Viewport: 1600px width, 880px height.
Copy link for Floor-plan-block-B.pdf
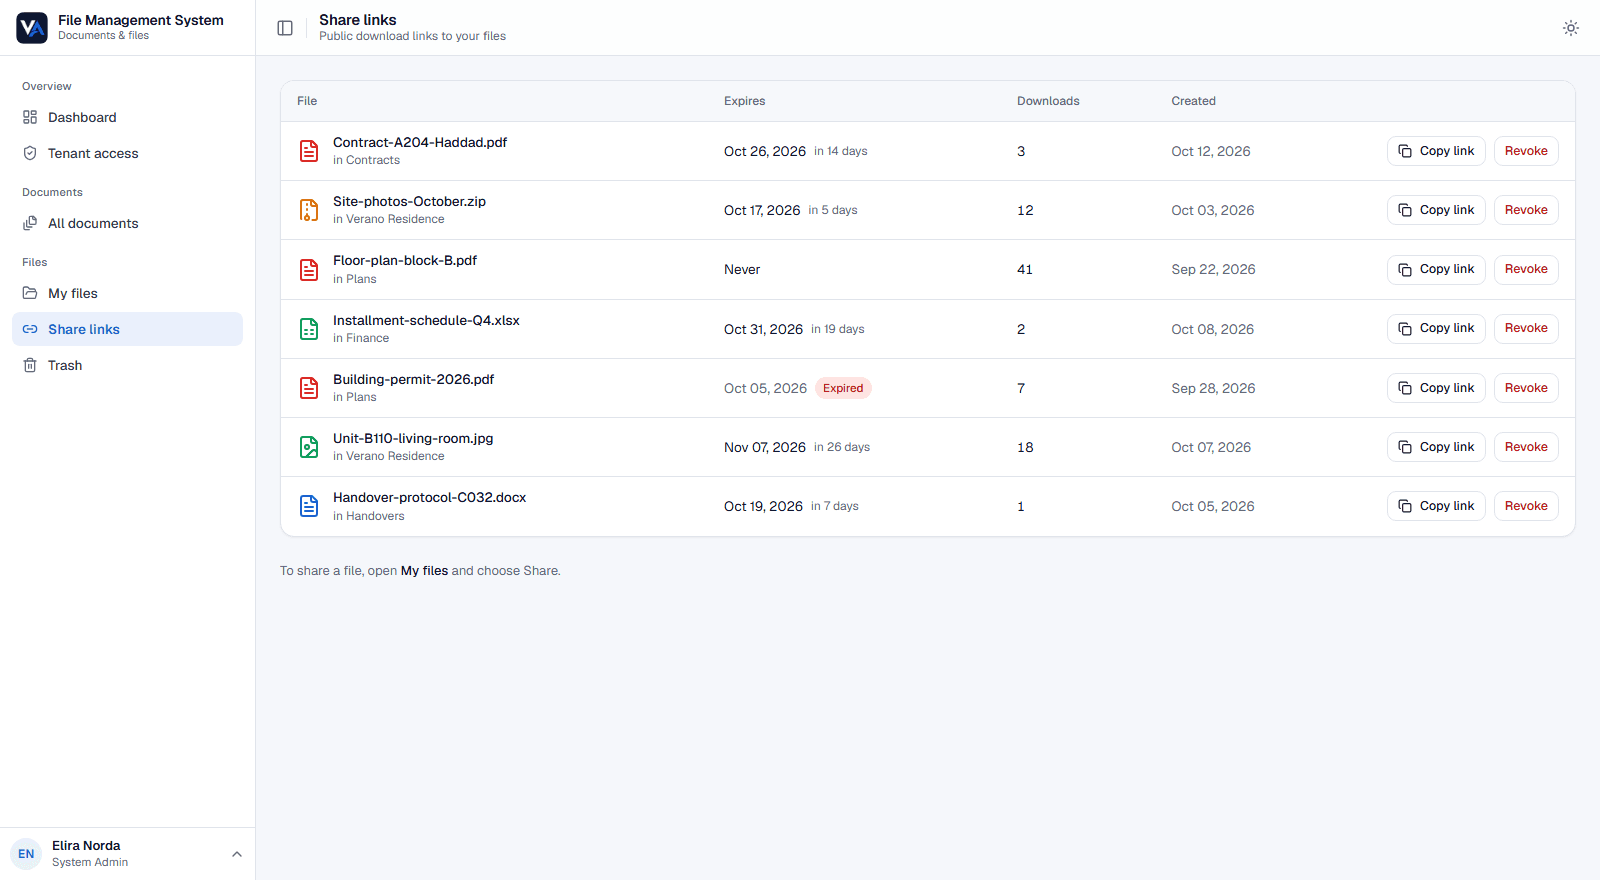click(1436, 269)
